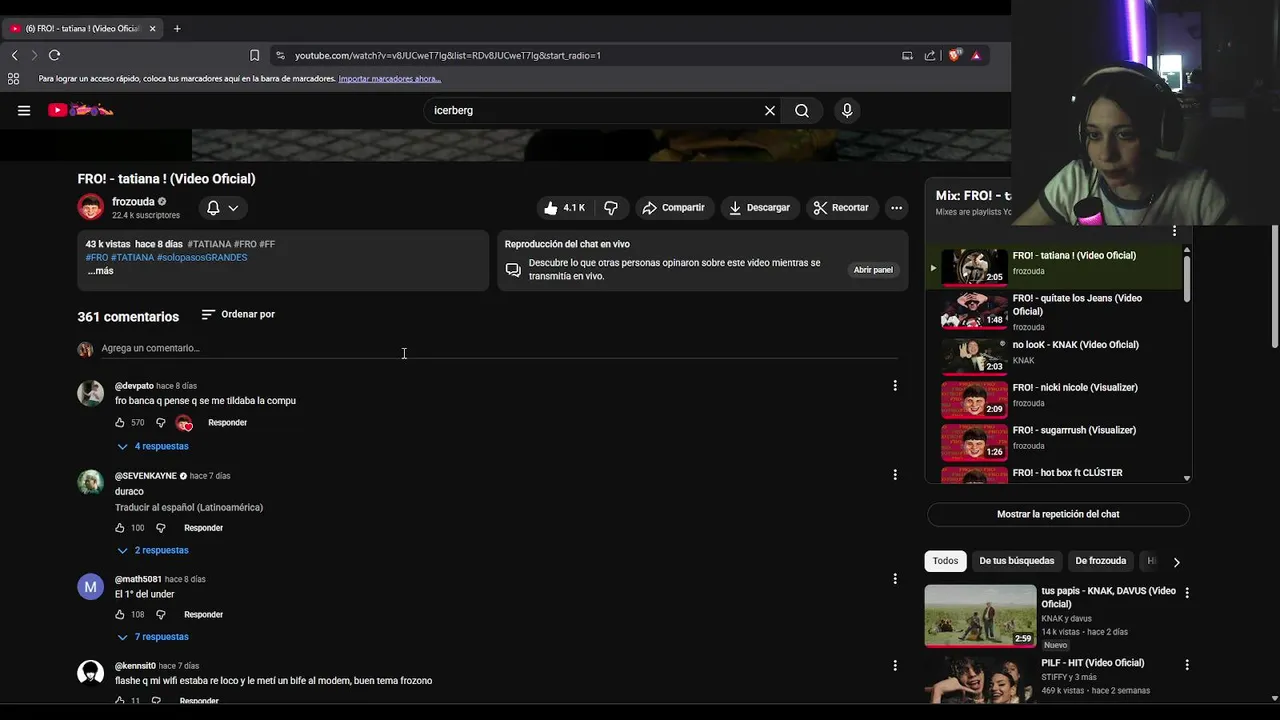Bookmark this page icon in address bar
Screen dimensions: 1280x720
point(254,55)
